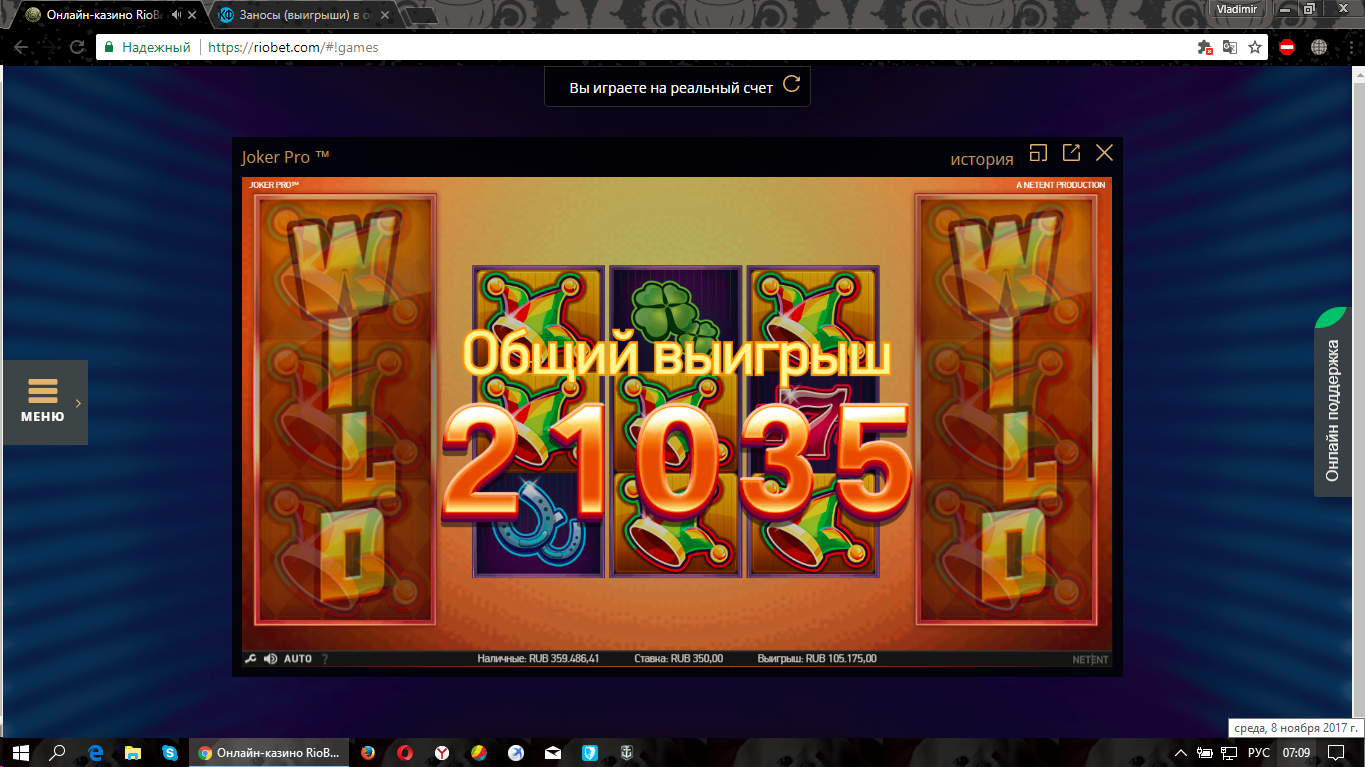Open World of Warships taskbar icon

(627, 752)
